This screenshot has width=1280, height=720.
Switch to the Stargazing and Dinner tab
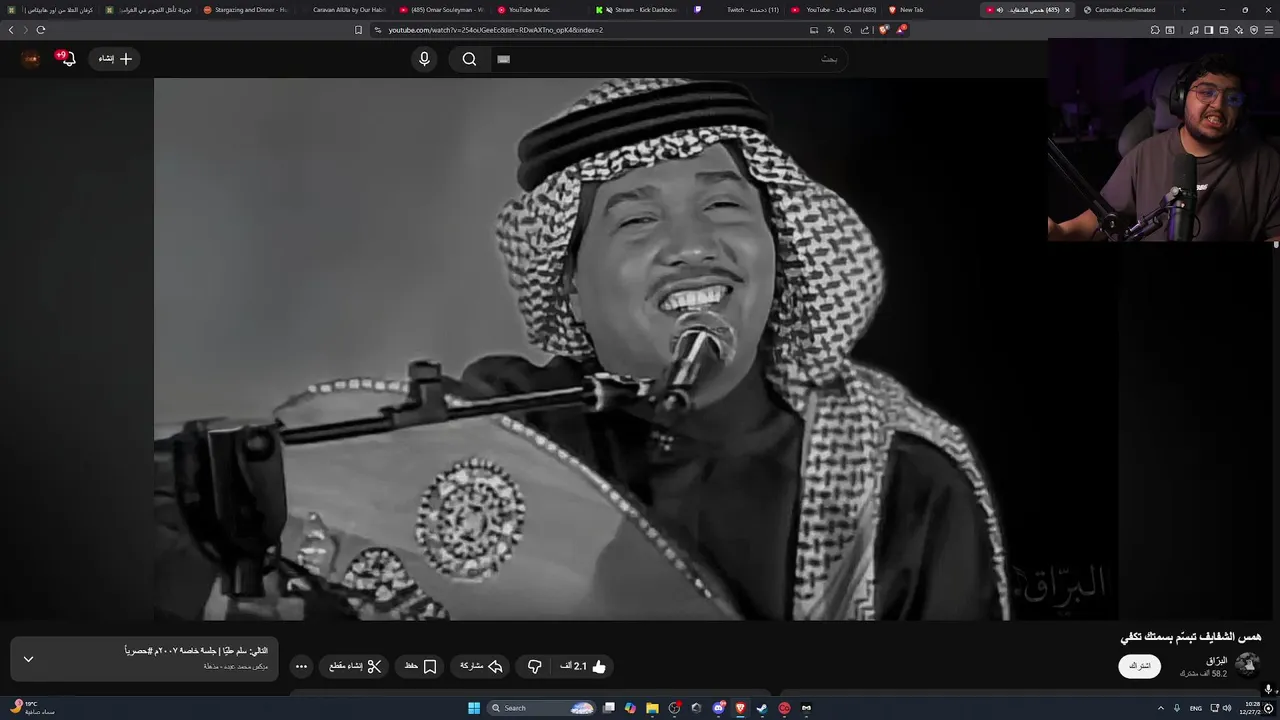[x=244, y=10]
